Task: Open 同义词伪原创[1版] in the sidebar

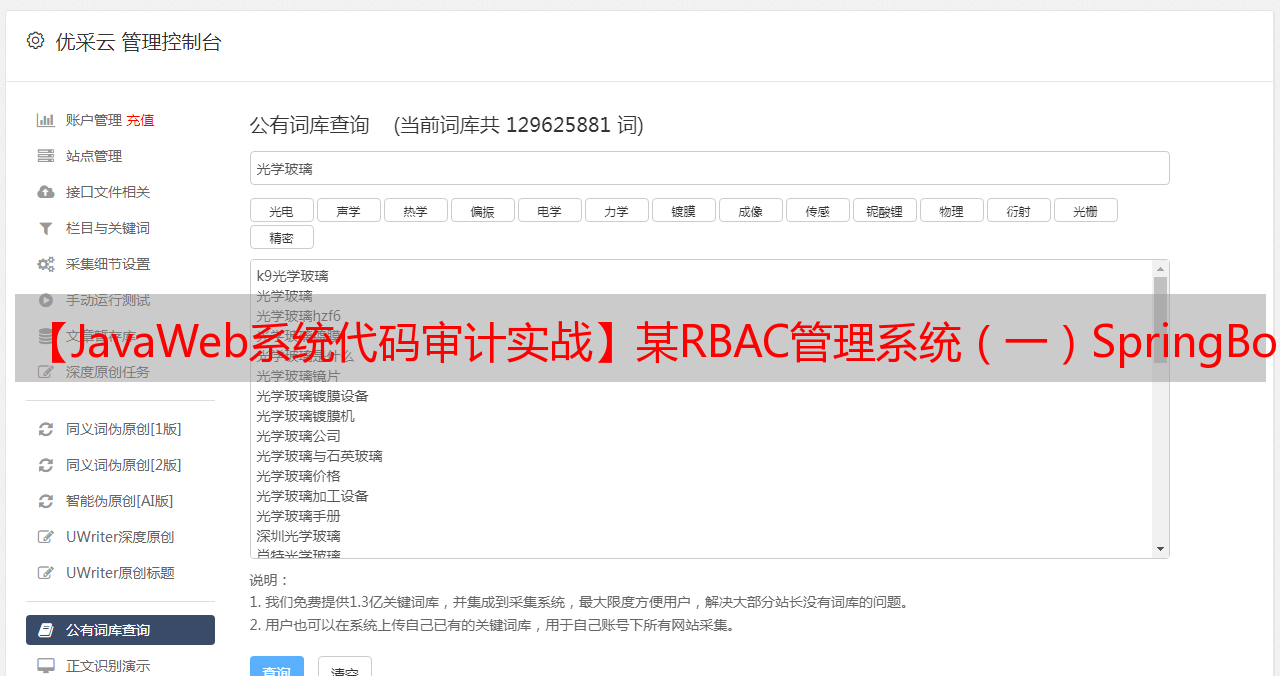Action: coord(124,429)
